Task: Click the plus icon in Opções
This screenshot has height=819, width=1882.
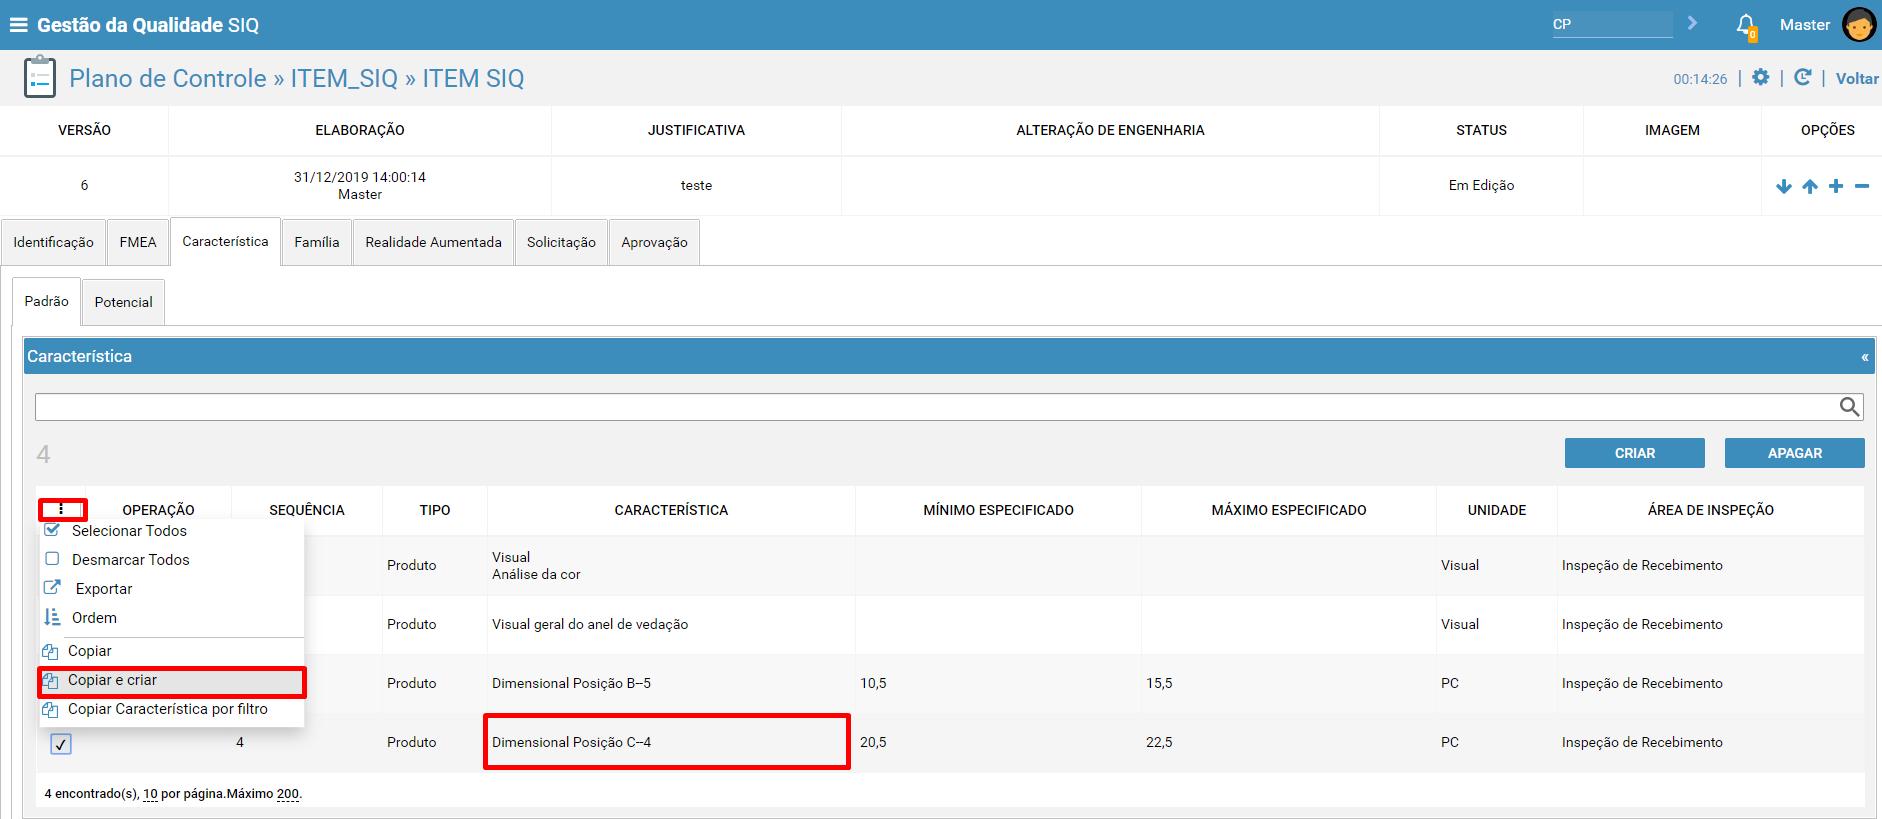Action: pyautogui.click(x=1836, y=186)
